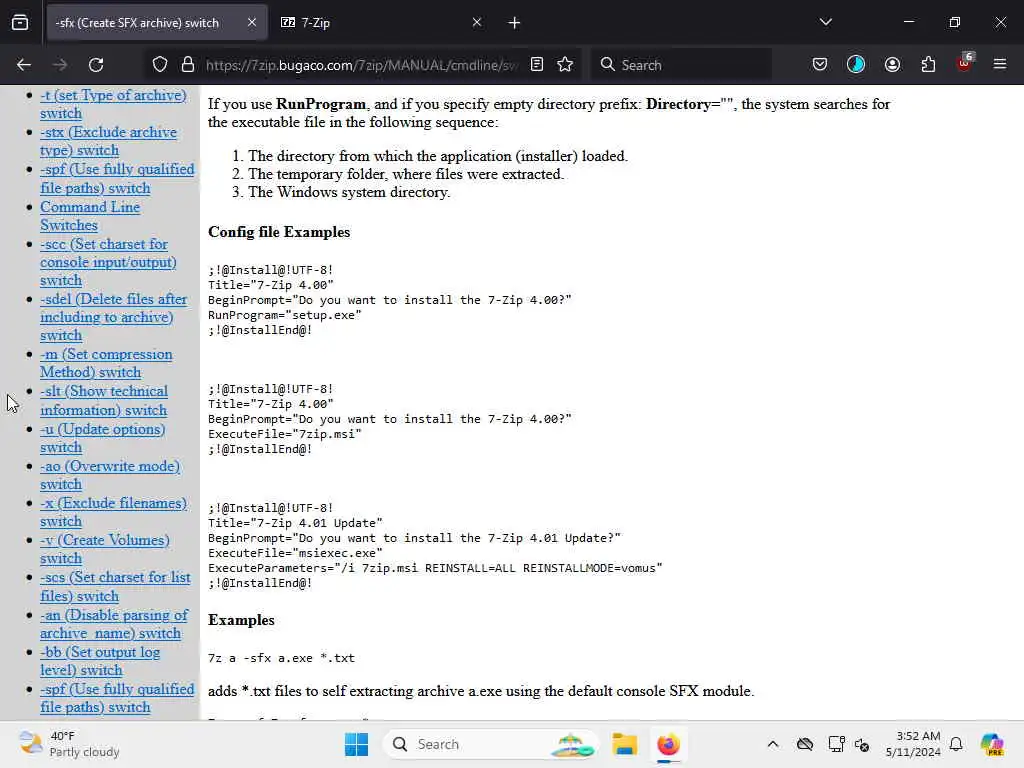Close the -sfx switch tab
This screenshot has height=768, width=1024.
click(x=252, y=23)
